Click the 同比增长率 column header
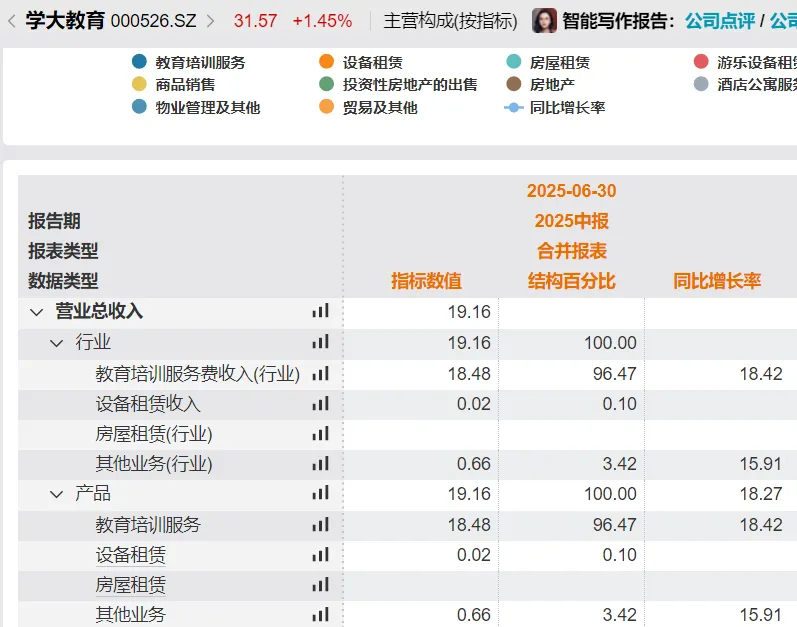This screenshot has height=627, width=797. click(x=717, y=281)
